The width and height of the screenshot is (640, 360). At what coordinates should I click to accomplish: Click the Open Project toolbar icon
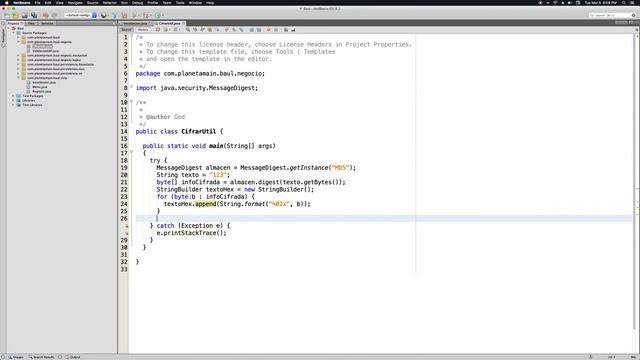tap(24, 16)
